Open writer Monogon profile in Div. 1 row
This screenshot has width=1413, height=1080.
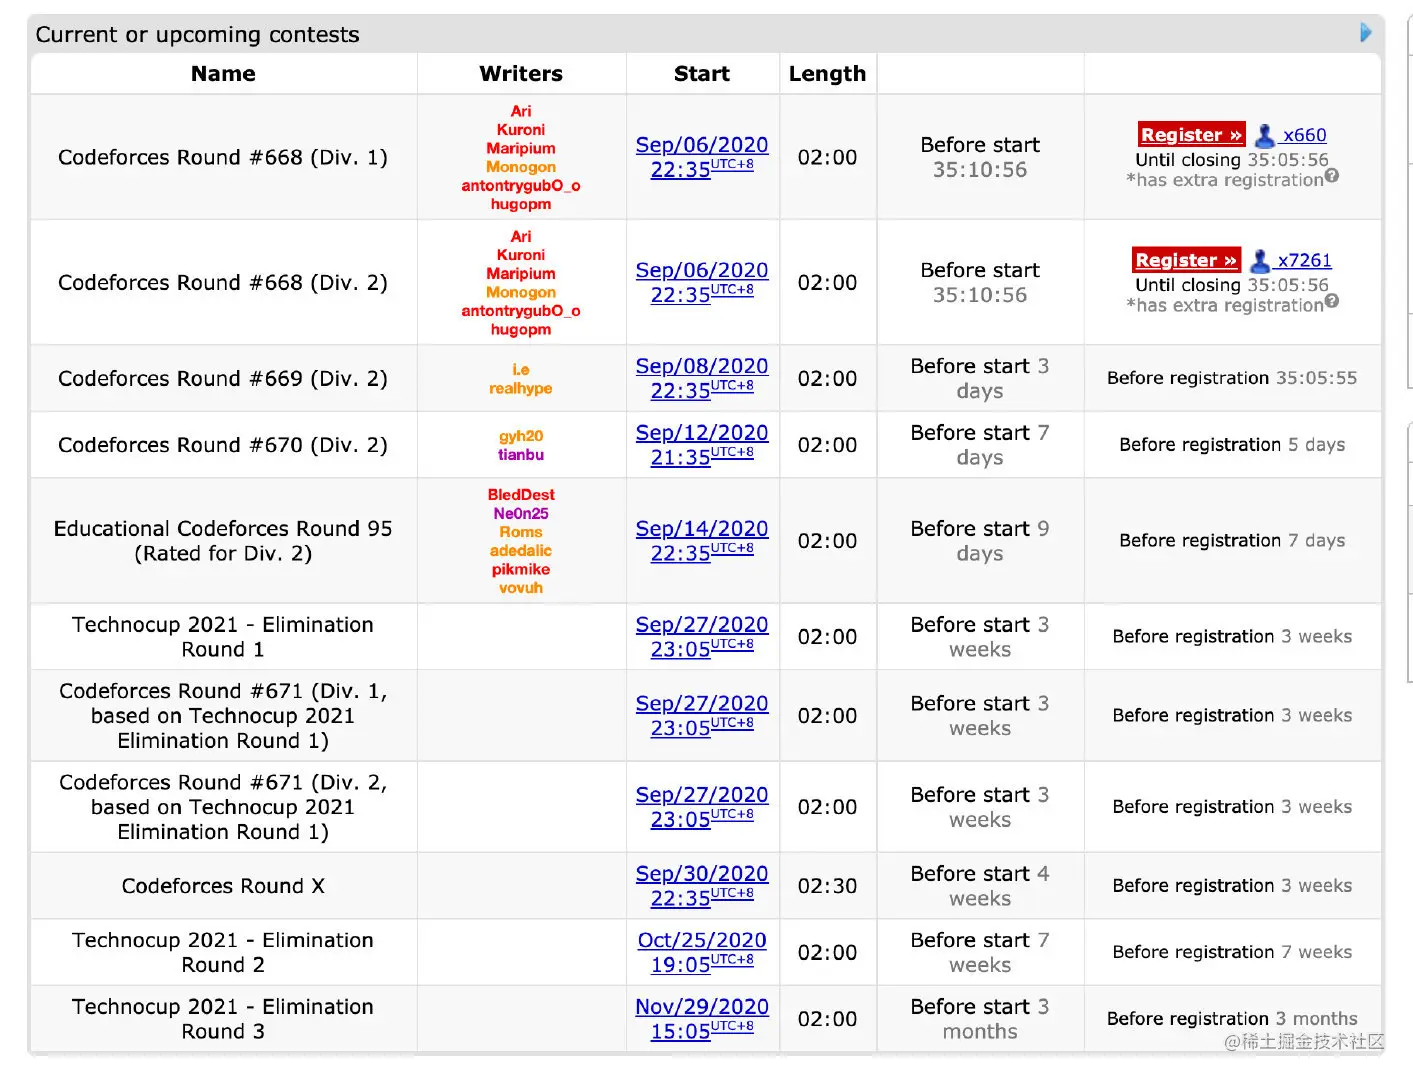pyautogui.click(x=521, y=167)
